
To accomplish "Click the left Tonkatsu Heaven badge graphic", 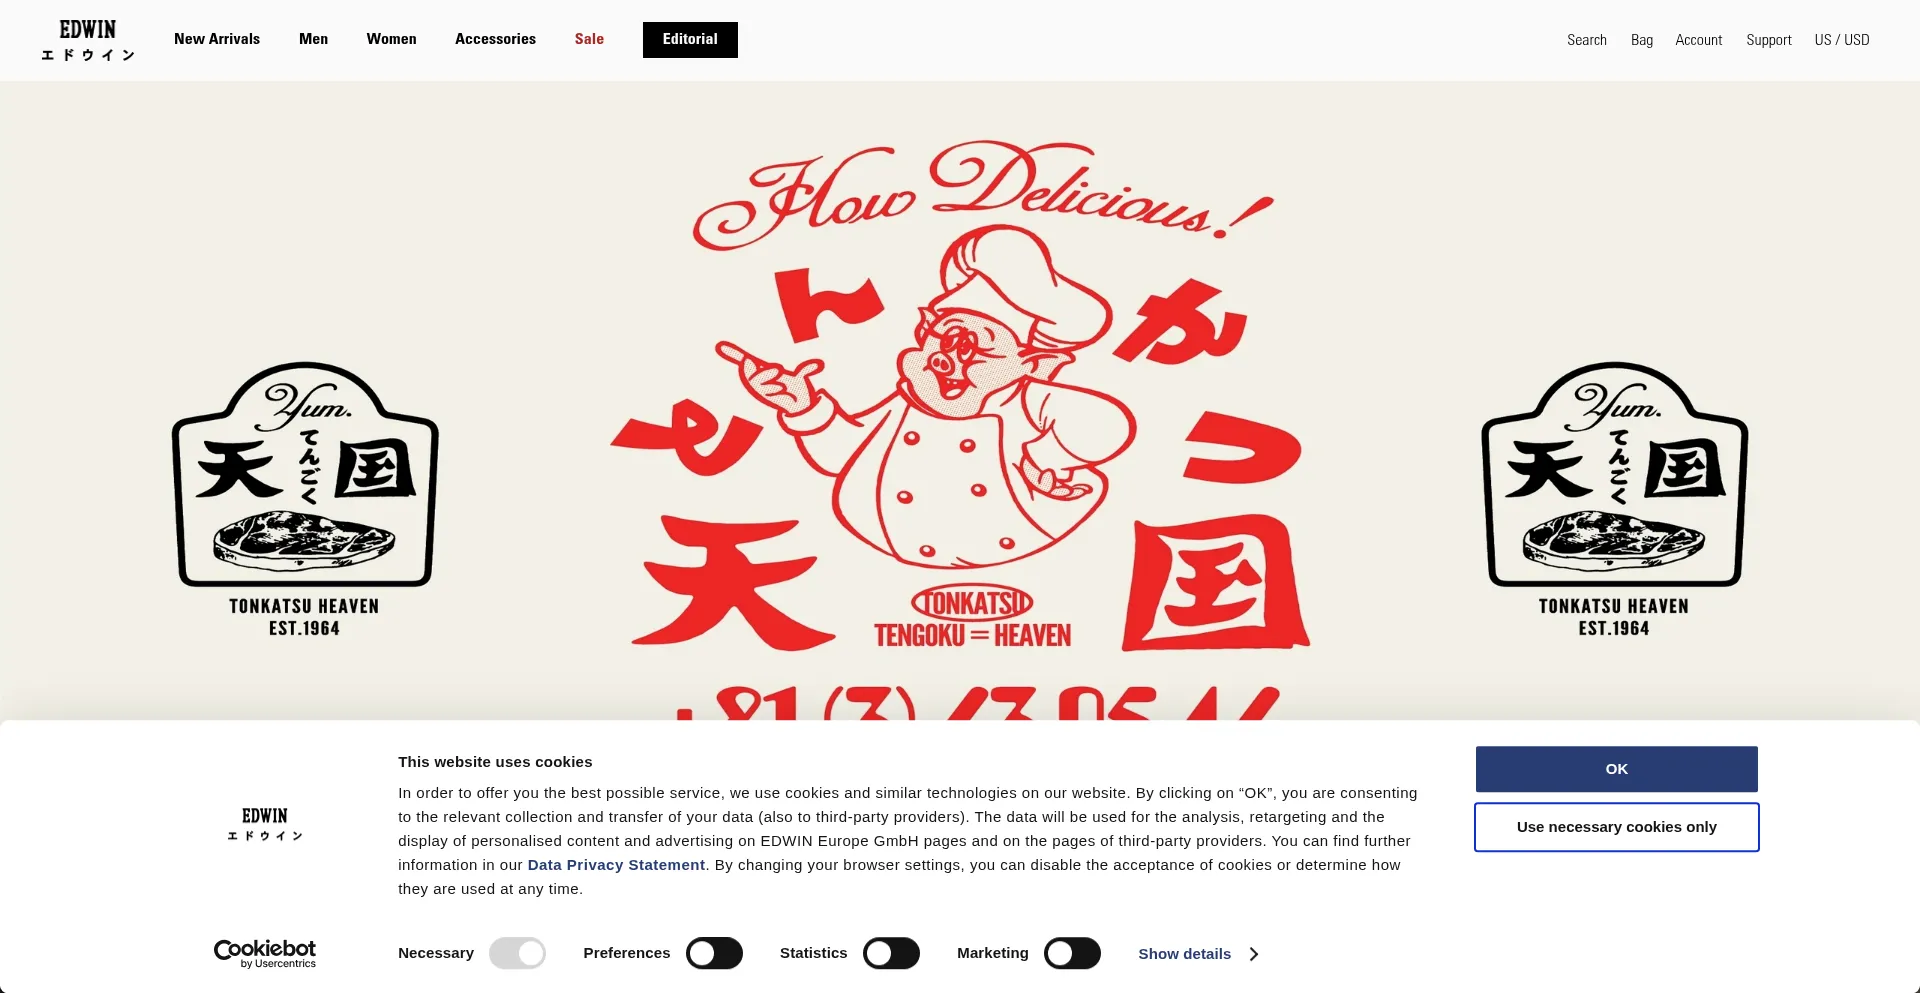I will tap(305, 499).
